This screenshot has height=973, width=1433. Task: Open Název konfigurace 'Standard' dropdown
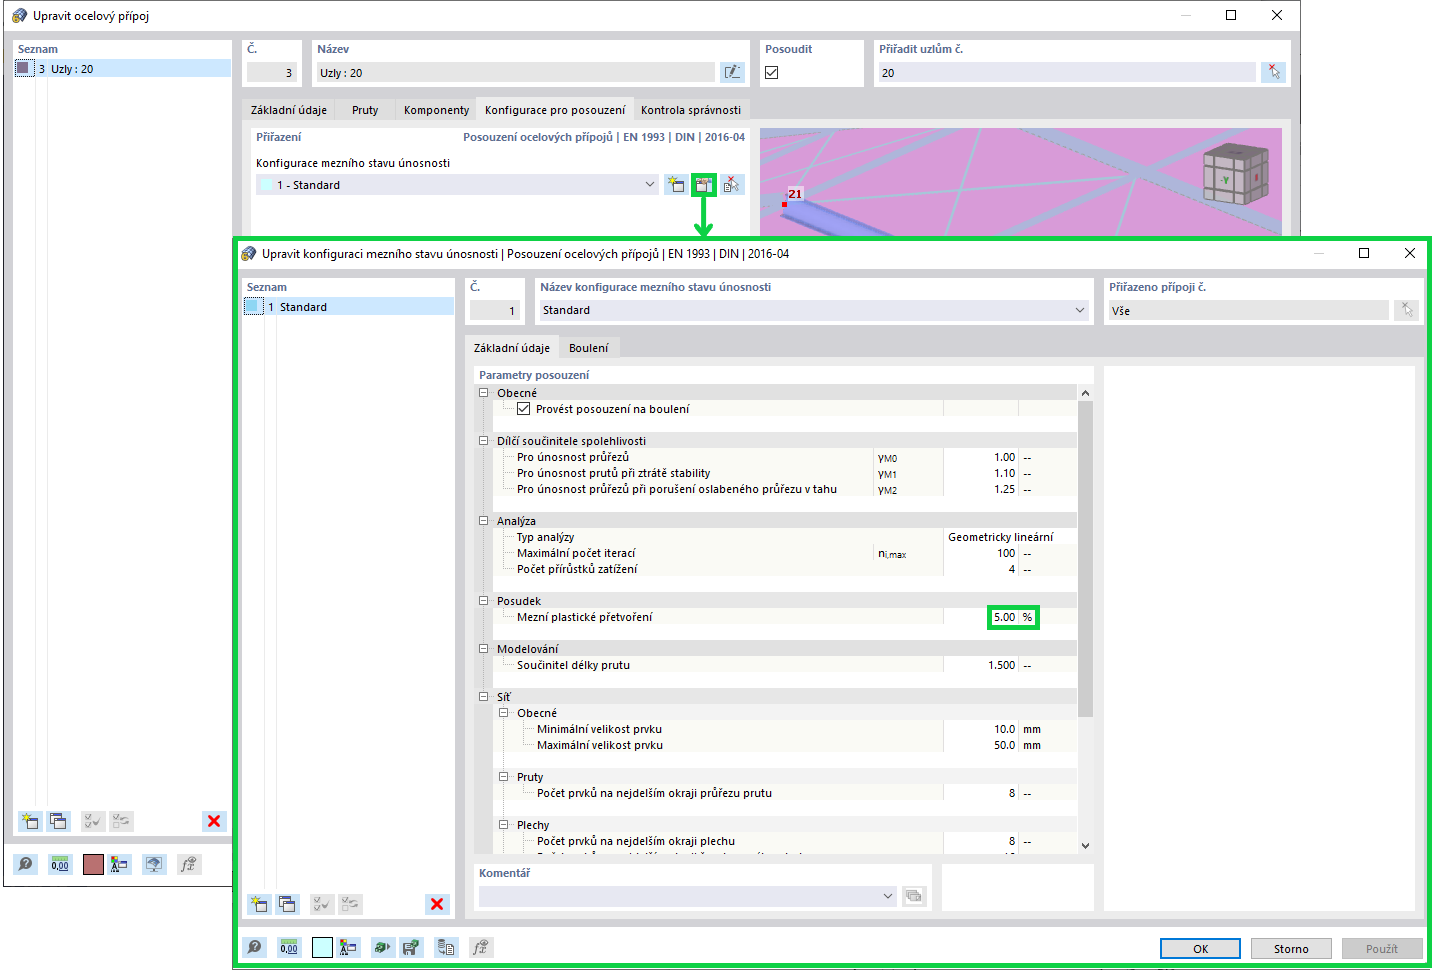814,310
